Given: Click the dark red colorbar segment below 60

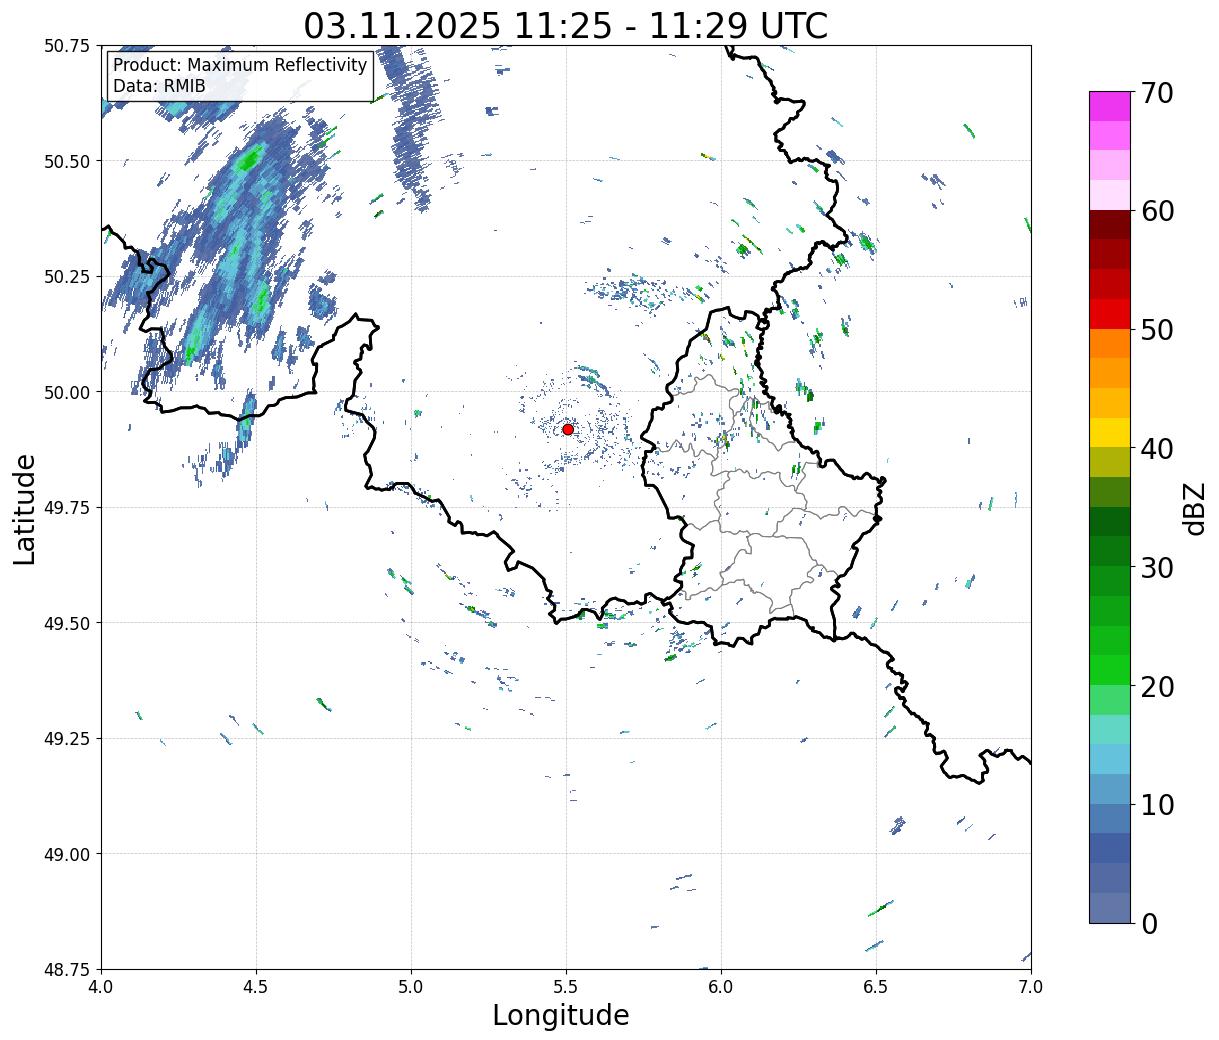Looking at the screenshot, I should pyautogui.click(x=1110, y=224).
